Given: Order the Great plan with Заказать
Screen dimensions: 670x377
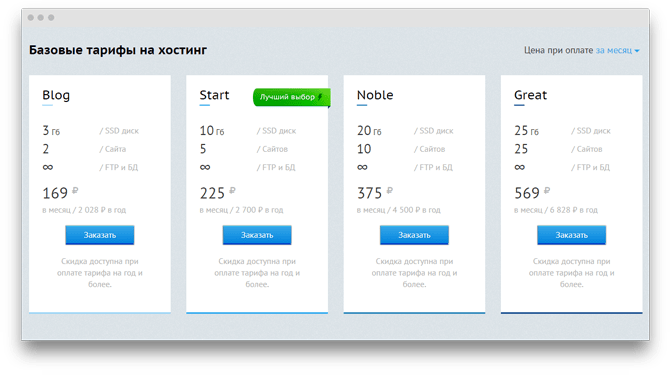Looking at the screenshot, I should (x=571, y=235).
